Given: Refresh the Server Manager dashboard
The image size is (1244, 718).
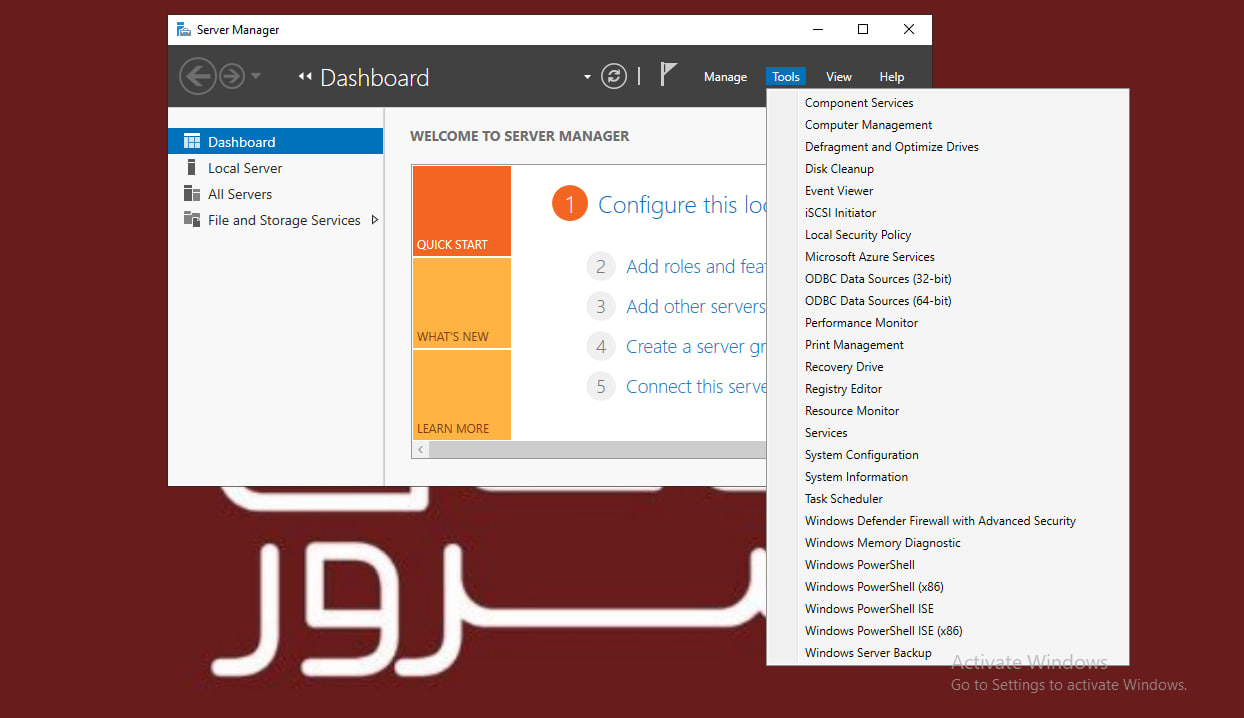Looking at the screenshot, I should tap(614, 76).
